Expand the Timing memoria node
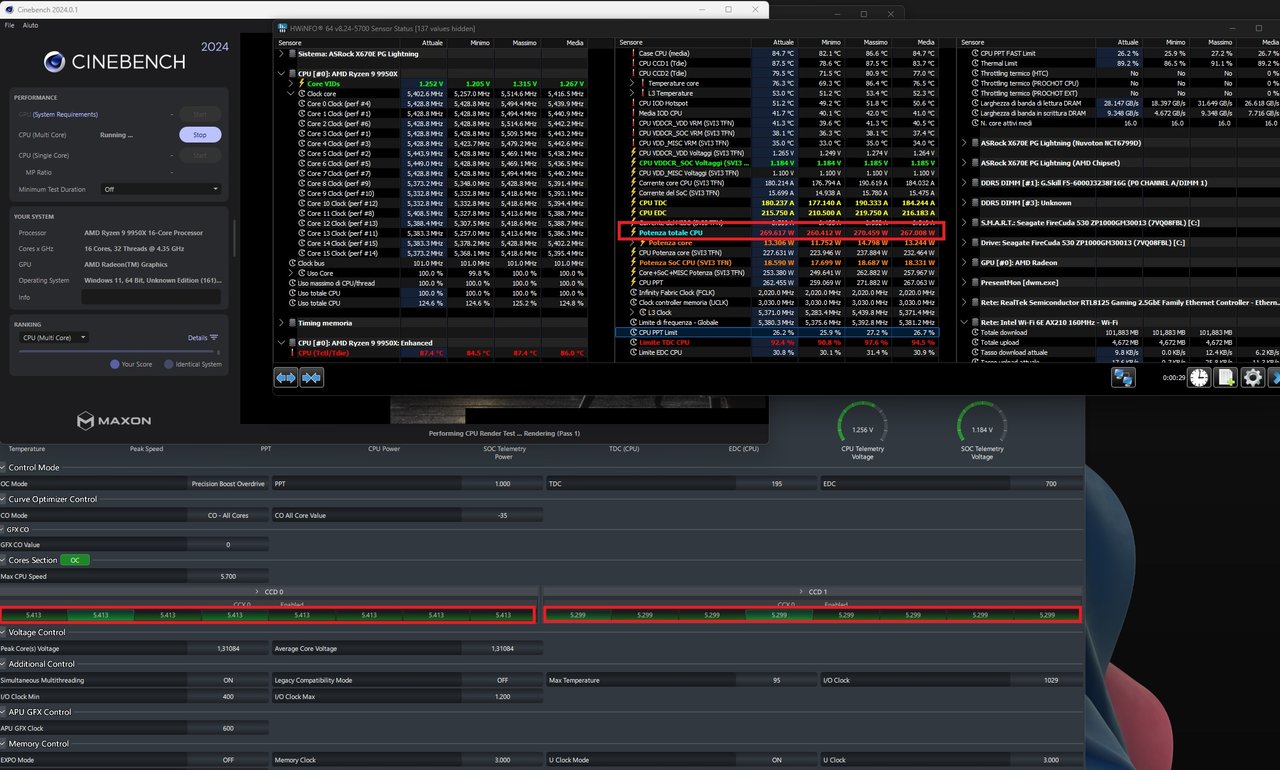This screenshot has height=770, width=1280. pos(280,323)
